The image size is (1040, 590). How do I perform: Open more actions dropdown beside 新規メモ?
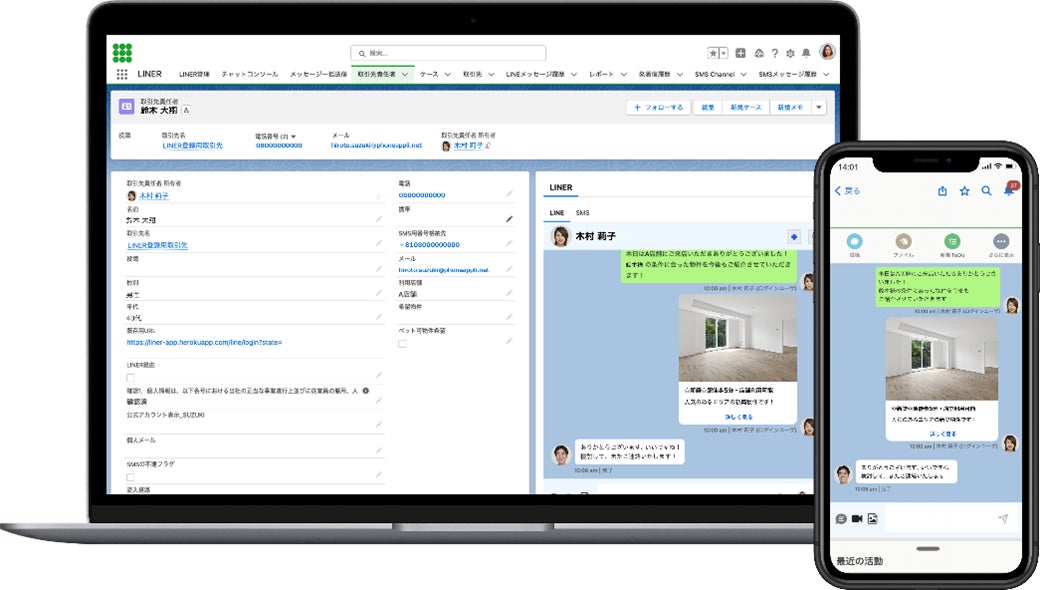tap(818, 107)
